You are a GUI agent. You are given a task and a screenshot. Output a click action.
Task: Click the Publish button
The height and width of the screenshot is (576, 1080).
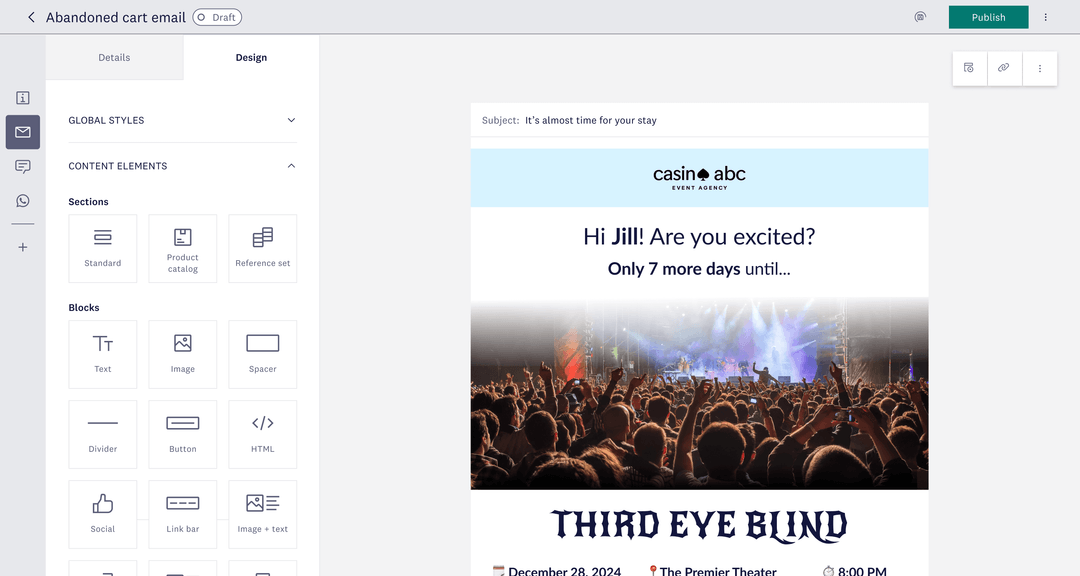click(x=988, y=17)
